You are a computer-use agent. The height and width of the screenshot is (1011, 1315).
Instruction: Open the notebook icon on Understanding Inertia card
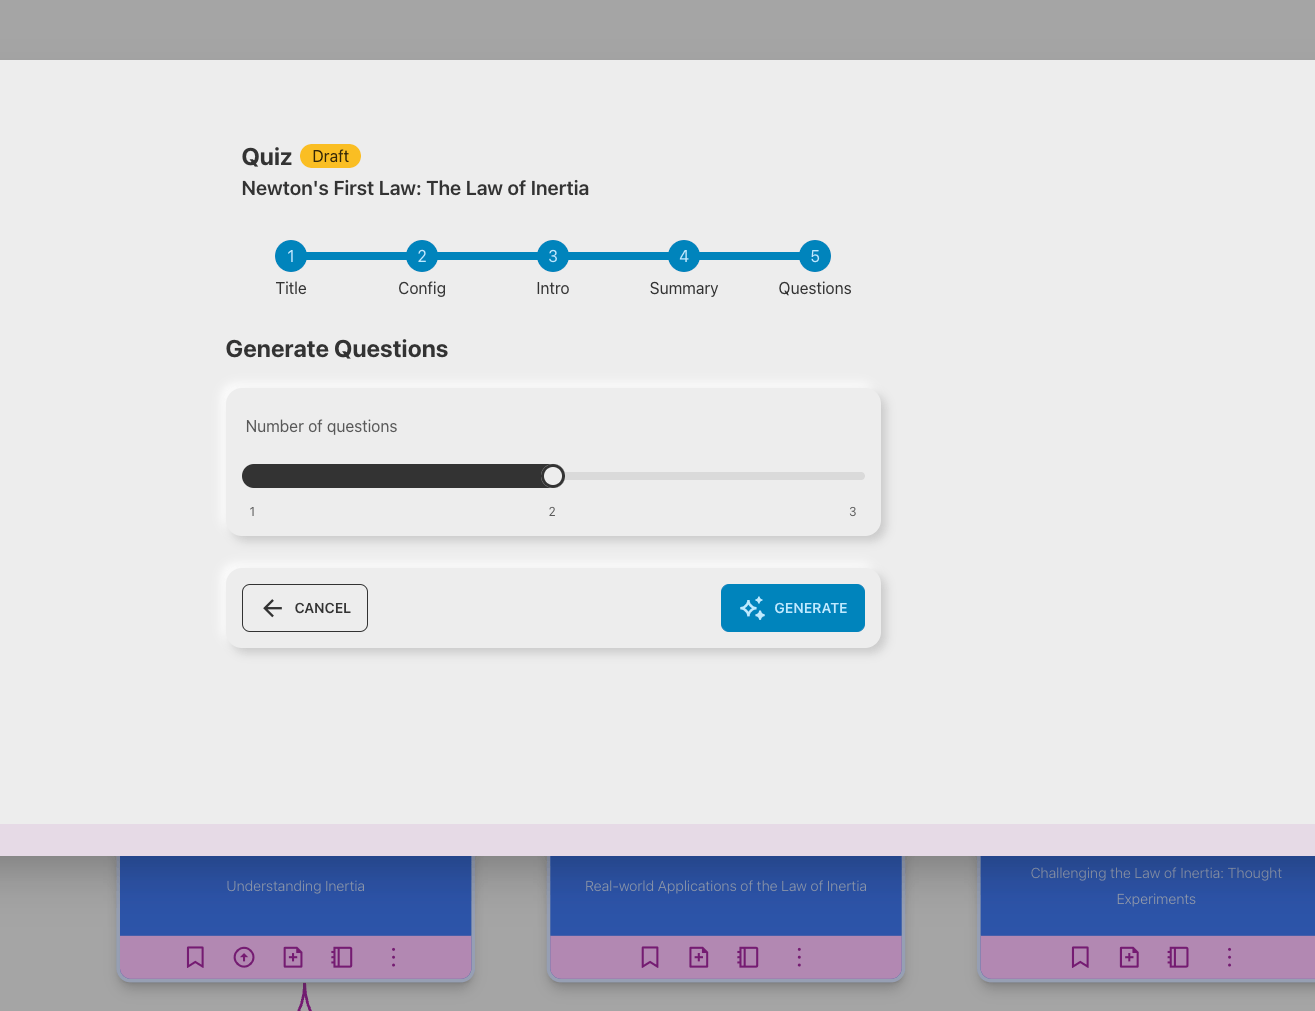[342, 957]
